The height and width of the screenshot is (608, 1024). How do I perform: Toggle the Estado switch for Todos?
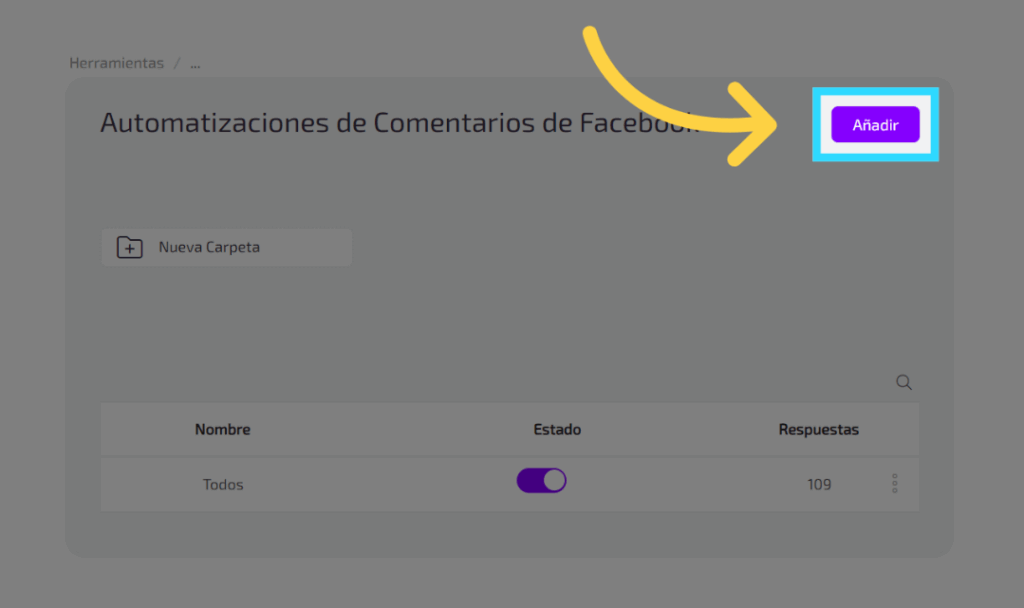[x=541, y=481]
